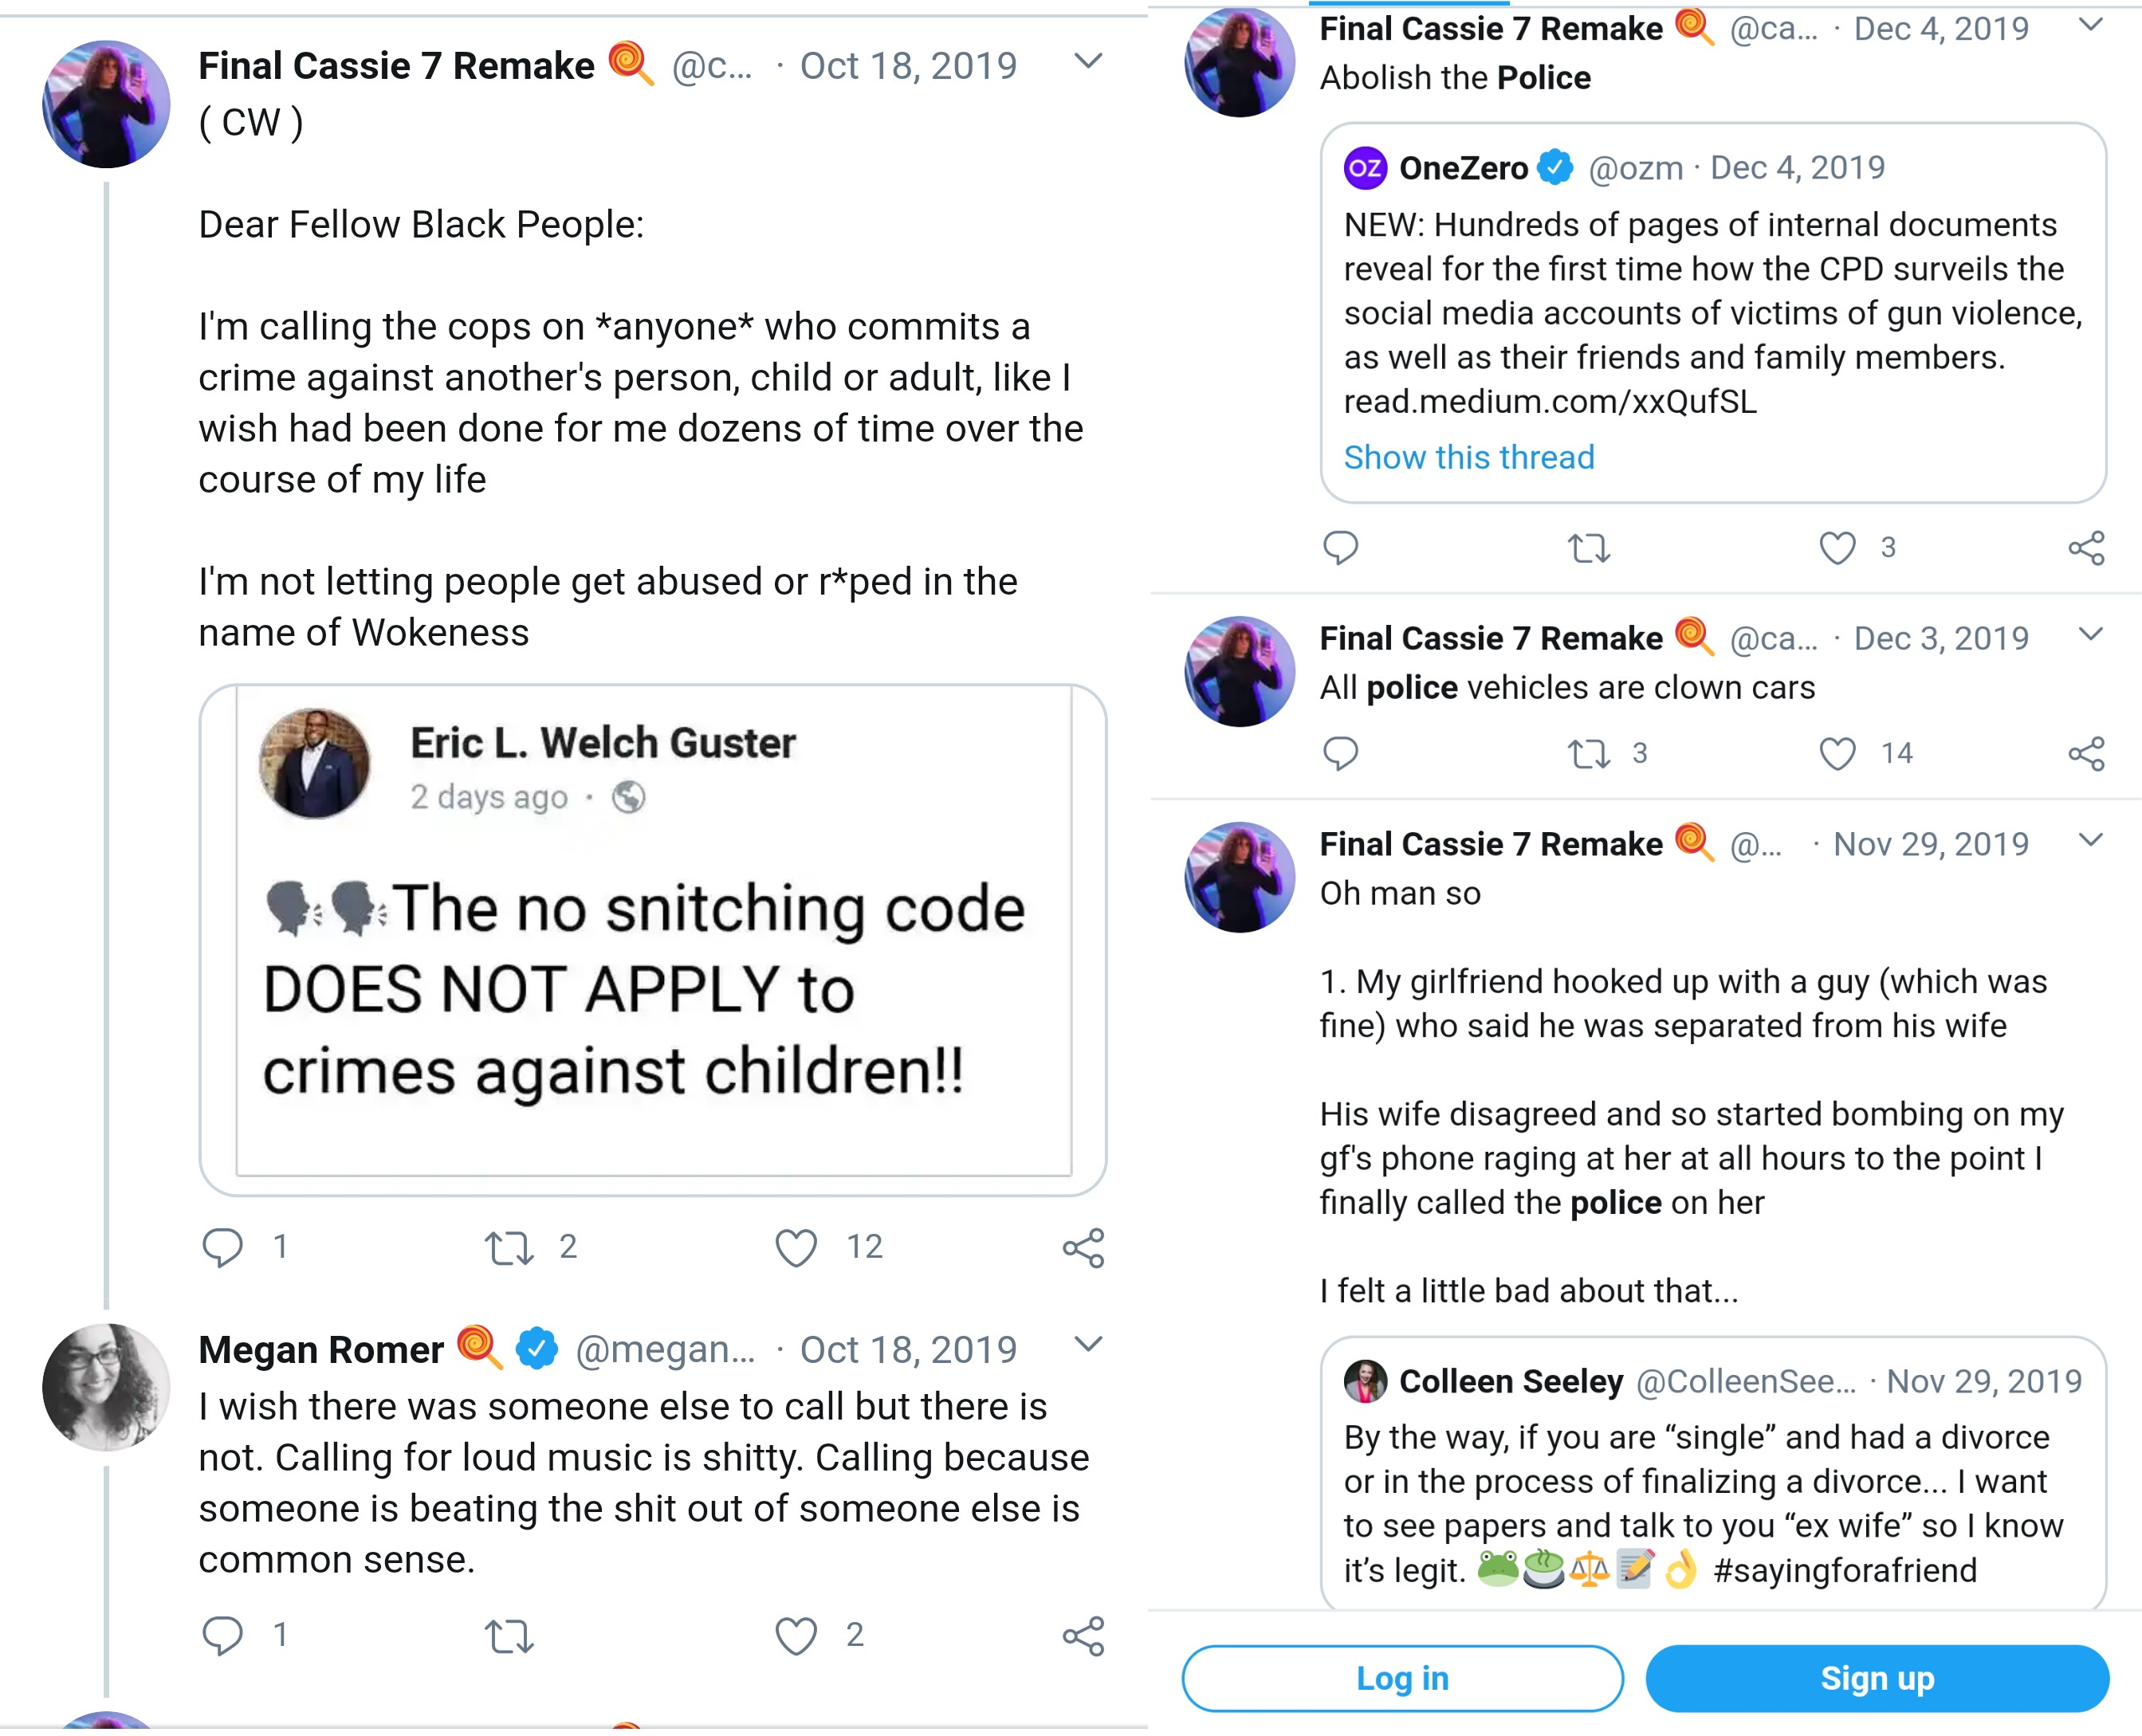Open the options chevron on Oct 18 Cassie tweet
Viewport: 2142px width, 1736px height.
(1087, 62)
